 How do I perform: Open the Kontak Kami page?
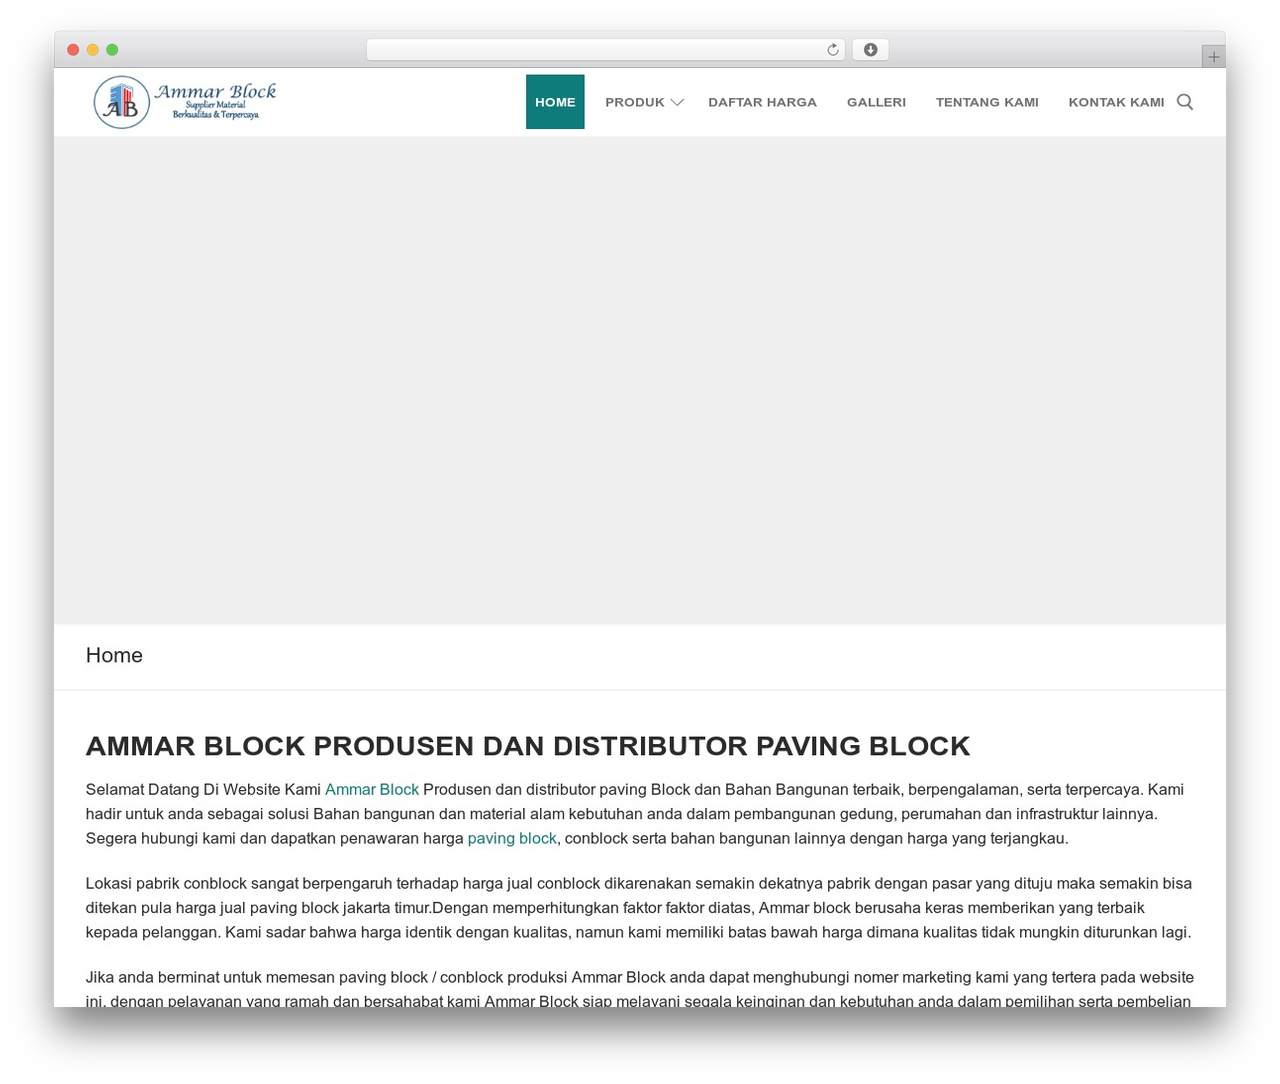tap(1116, 102)
